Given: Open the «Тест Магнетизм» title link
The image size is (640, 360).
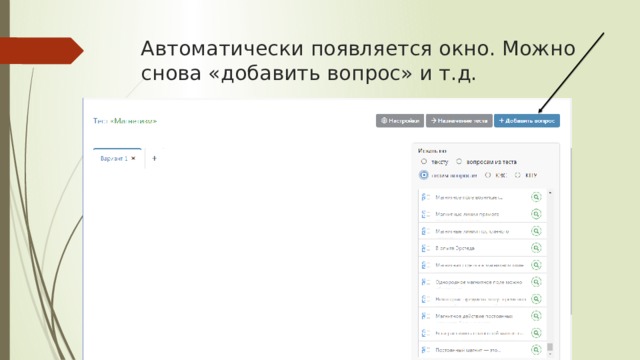Looking at the screenshot, I should click(x=125, y=121).
